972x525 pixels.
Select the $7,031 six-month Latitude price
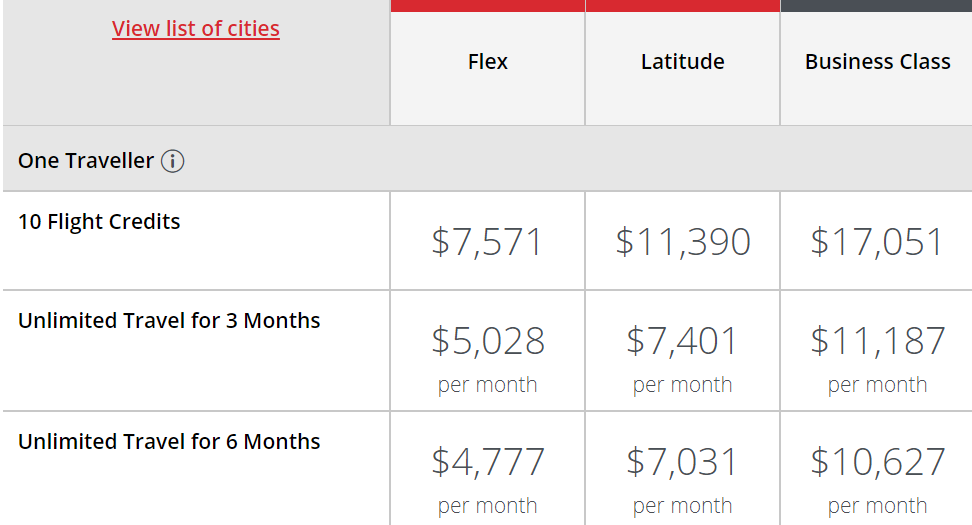tap(683, 462)
